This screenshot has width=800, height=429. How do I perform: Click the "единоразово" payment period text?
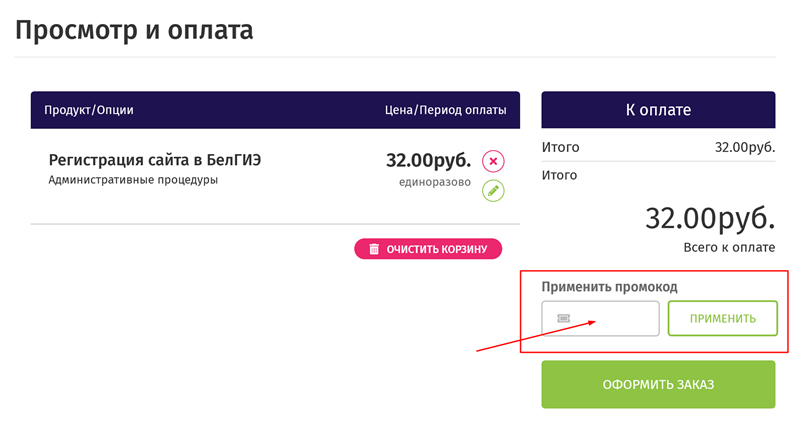click(x=435, y=182)
